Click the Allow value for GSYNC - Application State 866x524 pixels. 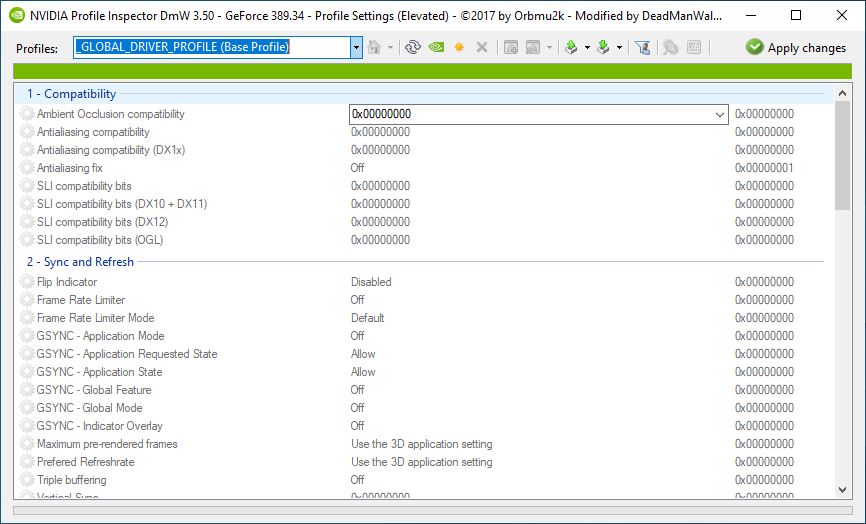pos(363,372)
